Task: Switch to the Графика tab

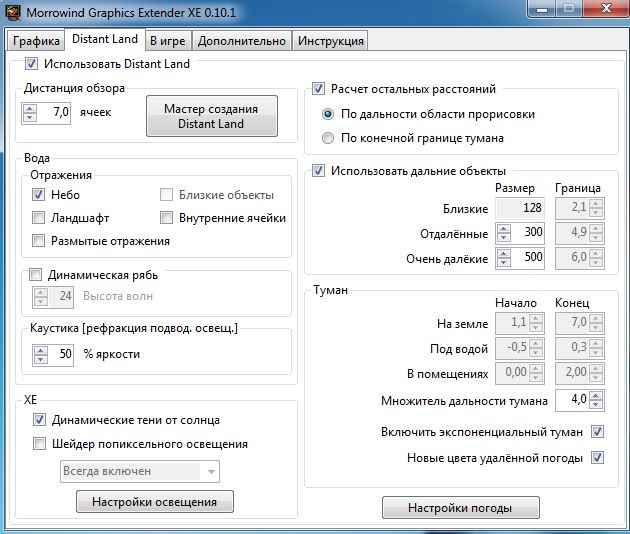Action: coord(36,41)
